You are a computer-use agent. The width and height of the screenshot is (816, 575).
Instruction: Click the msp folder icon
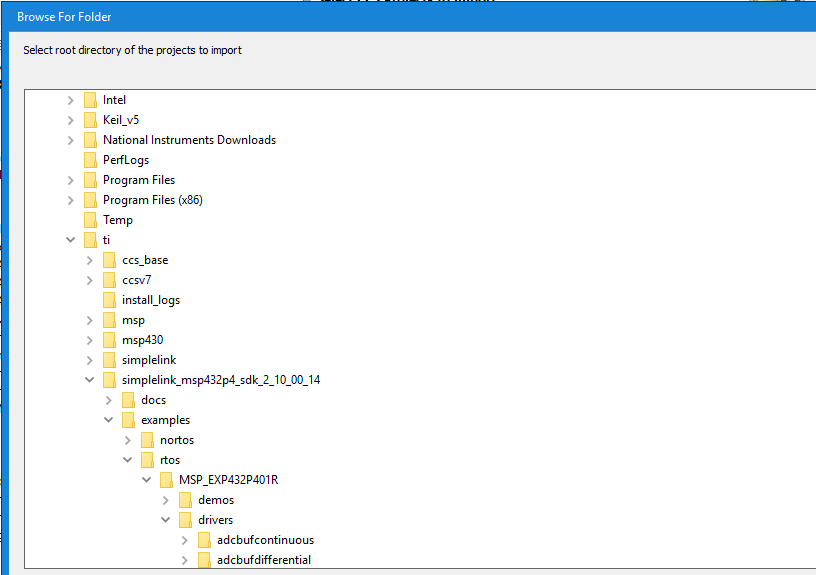109,320
